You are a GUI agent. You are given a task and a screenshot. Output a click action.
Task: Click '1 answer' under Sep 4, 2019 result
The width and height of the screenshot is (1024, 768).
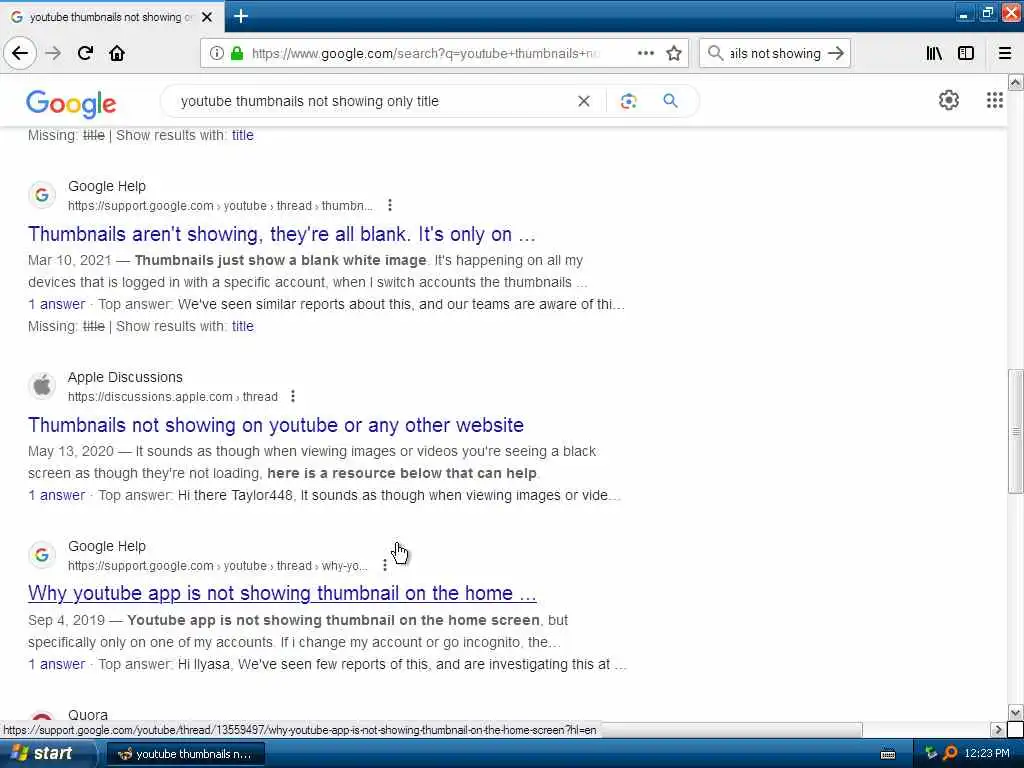56,664
